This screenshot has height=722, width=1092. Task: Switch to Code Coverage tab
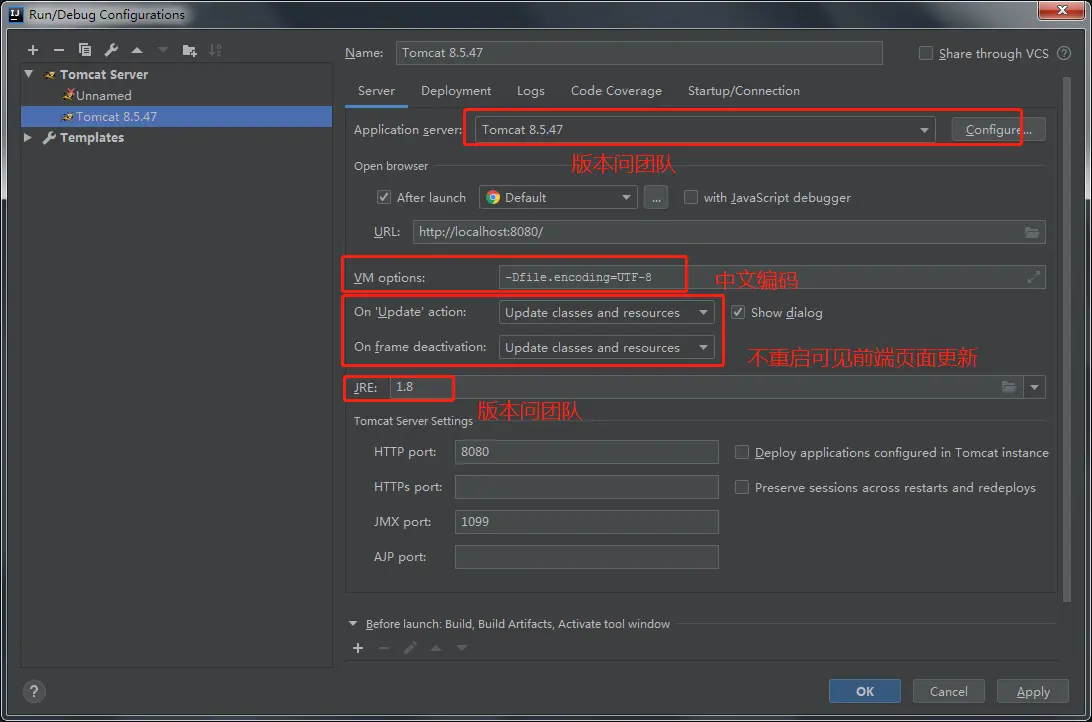pyautogui.click(x=616, y=91)
